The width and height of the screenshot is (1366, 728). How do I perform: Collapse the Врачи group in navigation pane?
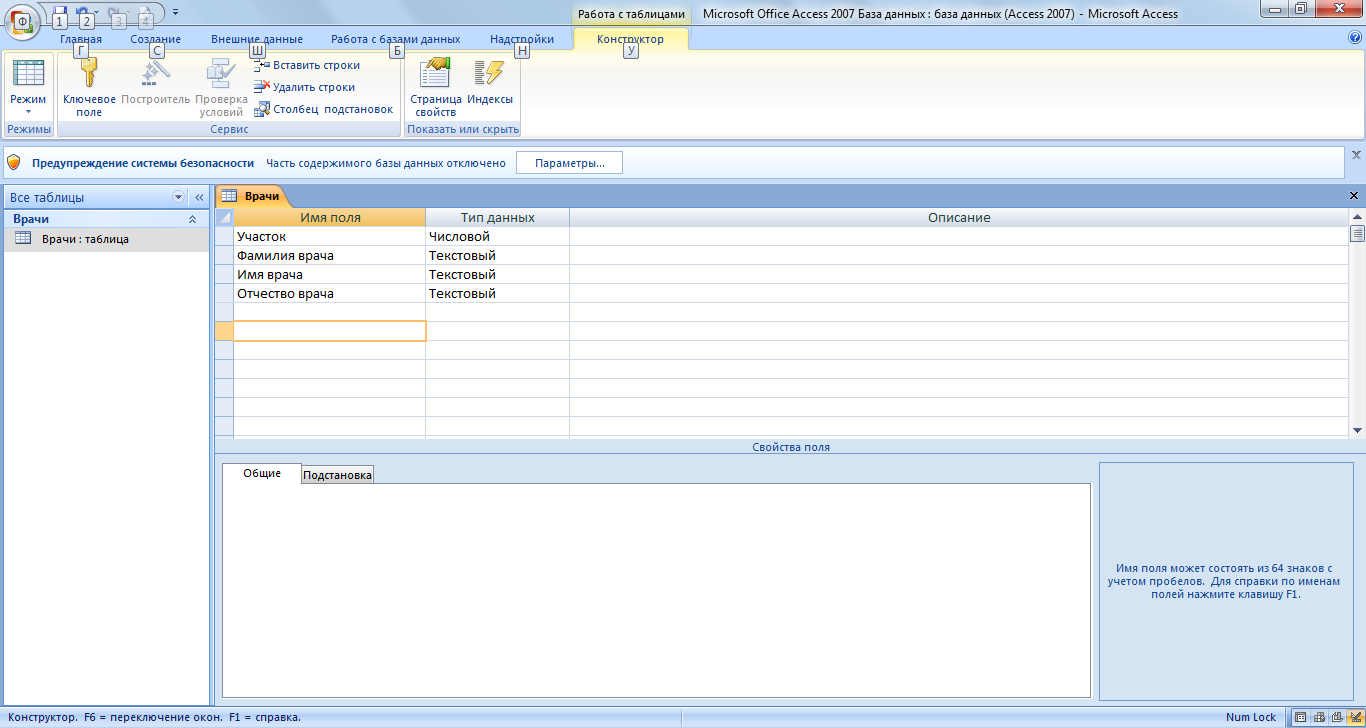coord(192,219)
